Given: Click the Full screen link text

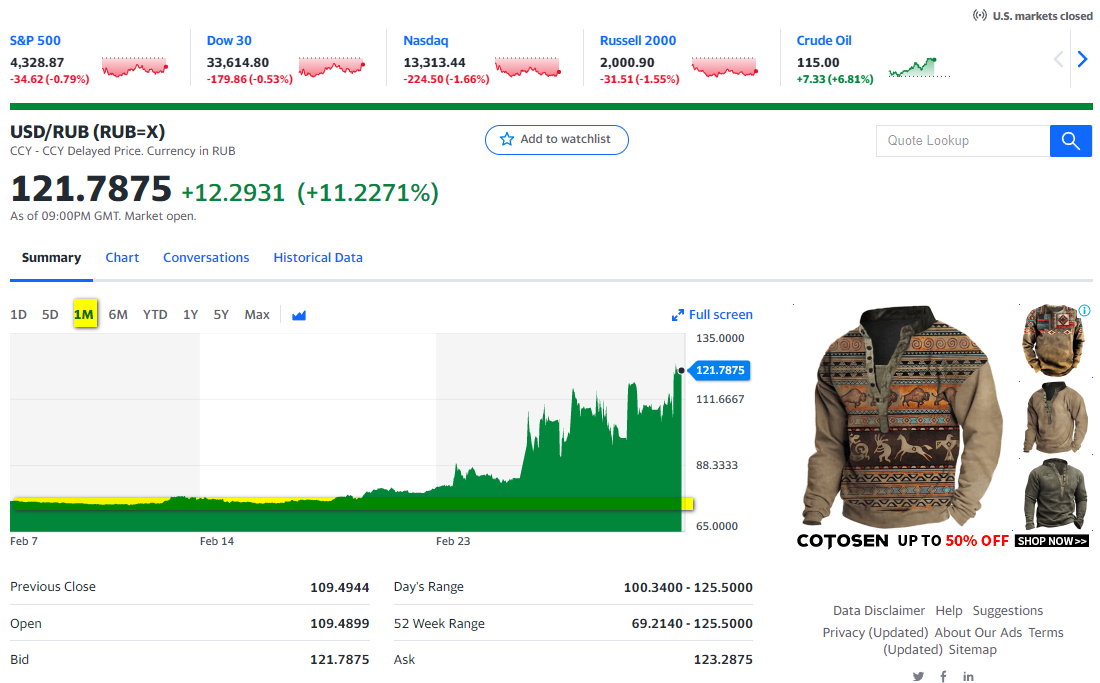Looking at the screenshot, I should (x=720, y=315).
